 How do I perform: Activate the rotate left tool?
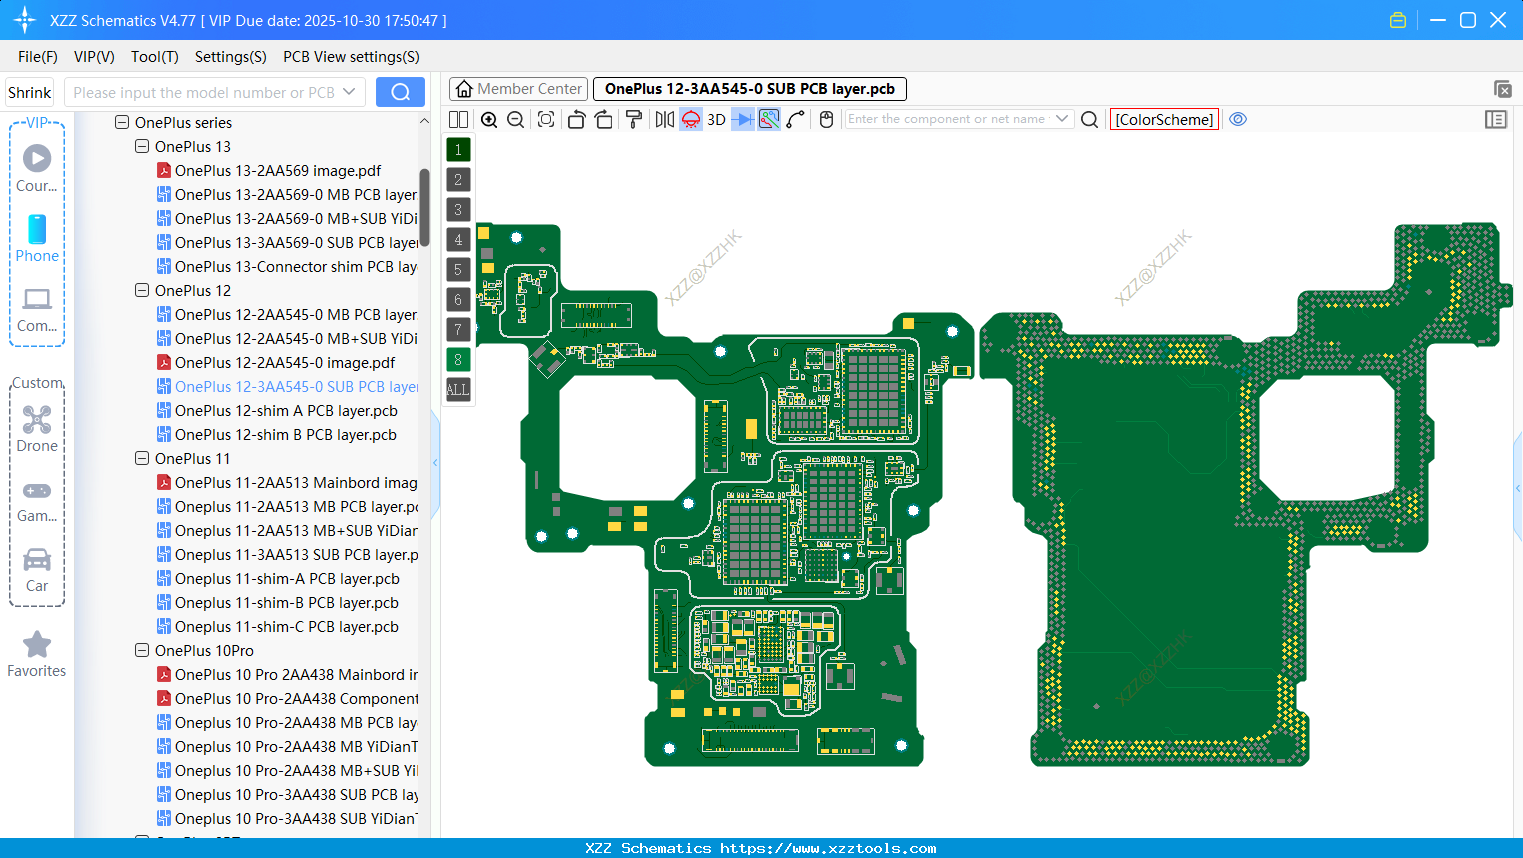576,119
